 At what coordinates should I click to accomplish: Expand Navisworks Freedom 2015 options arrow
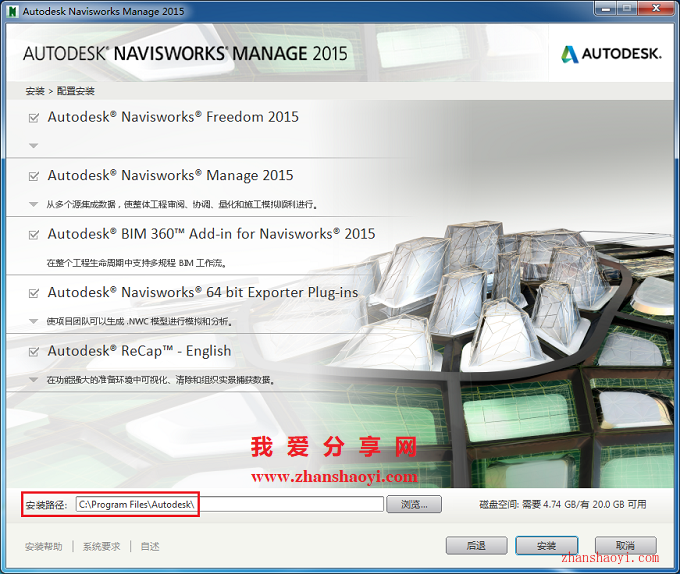click(x=33, y=146)
